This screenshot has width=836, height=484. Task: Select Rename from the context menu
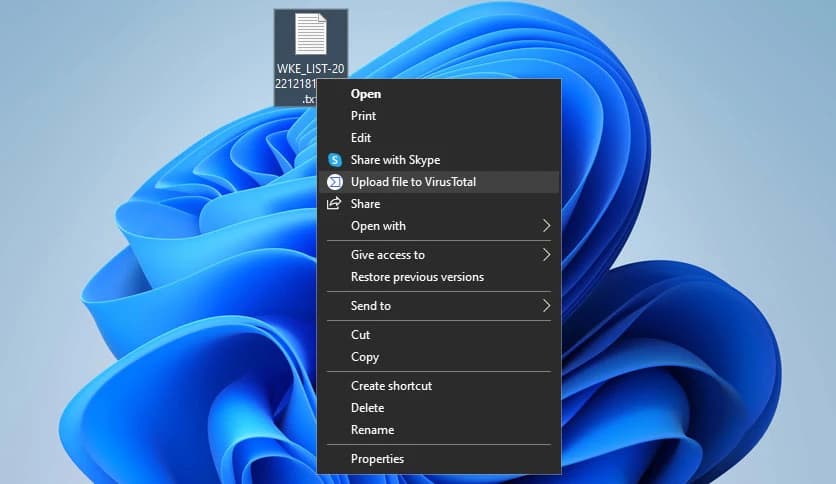coord(372,430)
